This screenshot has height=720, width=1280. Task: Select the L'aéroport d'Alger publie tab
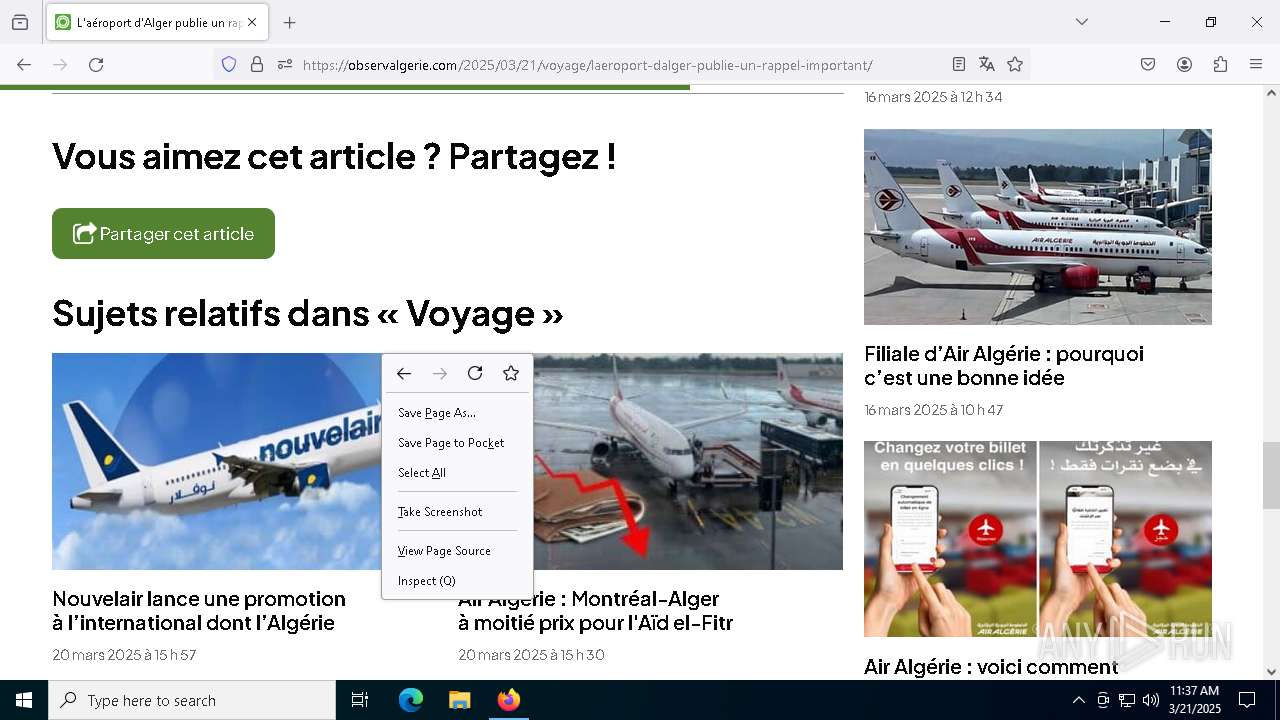(x=157, y=22)
